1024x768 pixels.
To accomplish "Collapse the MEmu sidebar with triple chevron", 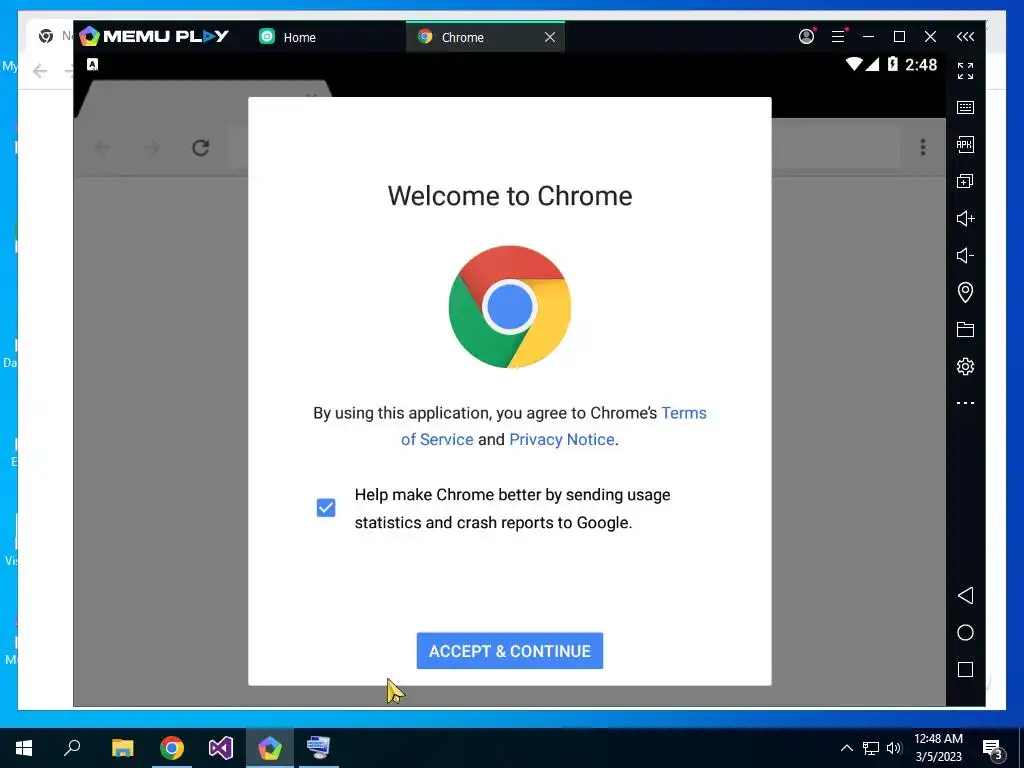I will click(x=965, y=37).
